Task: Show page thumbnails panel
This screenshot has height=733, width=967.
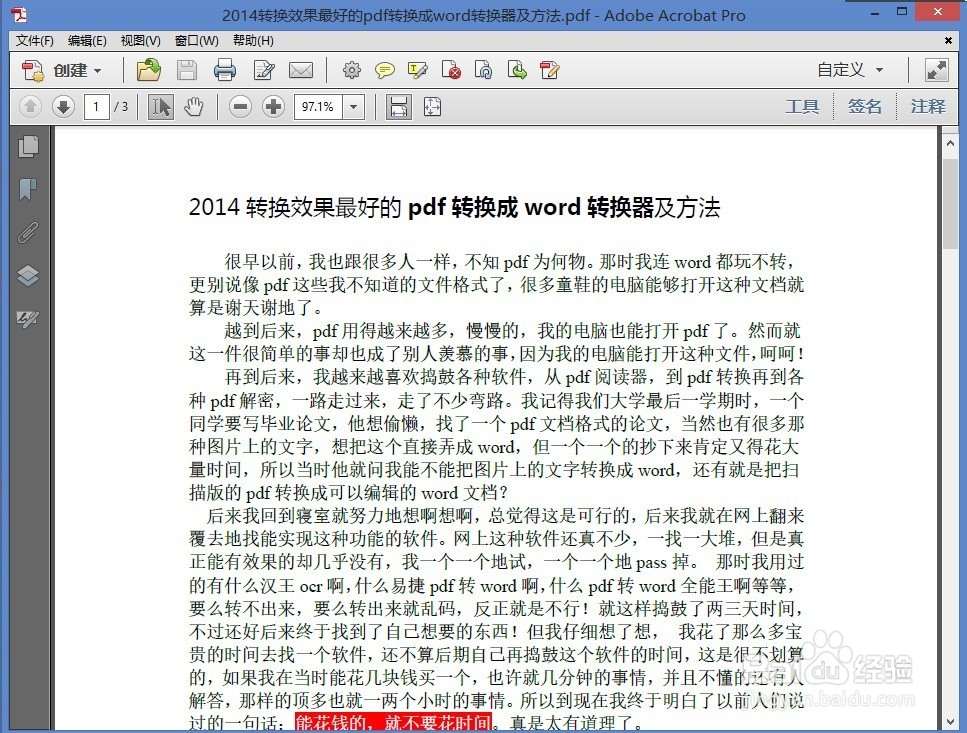Action: tap(28, 146)
